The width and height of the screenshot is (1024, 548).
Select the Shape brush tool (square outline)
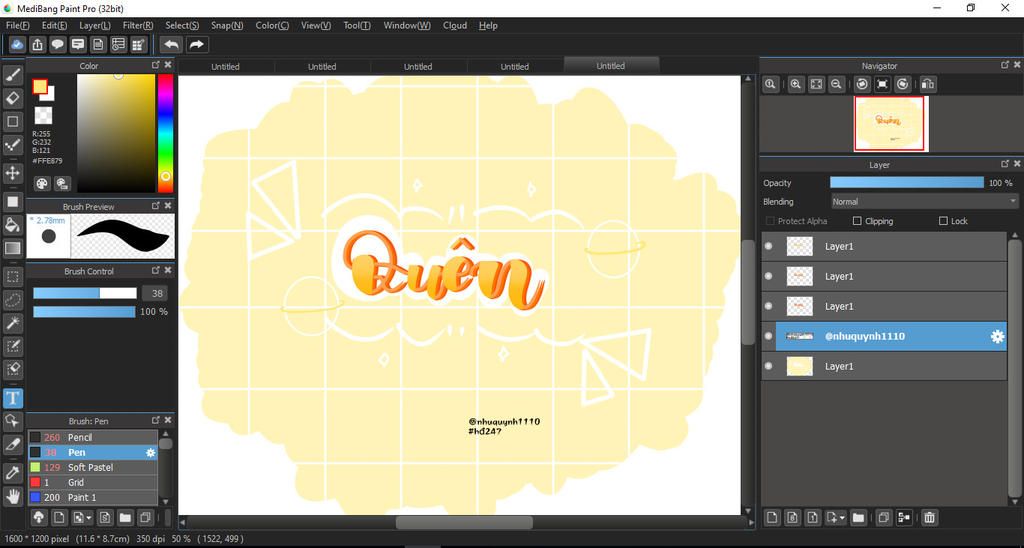pyautogui.click(x=12, y=121)
